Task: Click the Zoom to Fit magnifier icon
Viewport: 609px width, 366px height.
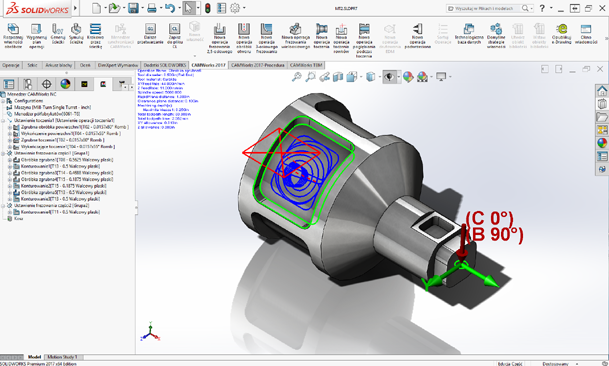Action: click(x=297, y=77)
